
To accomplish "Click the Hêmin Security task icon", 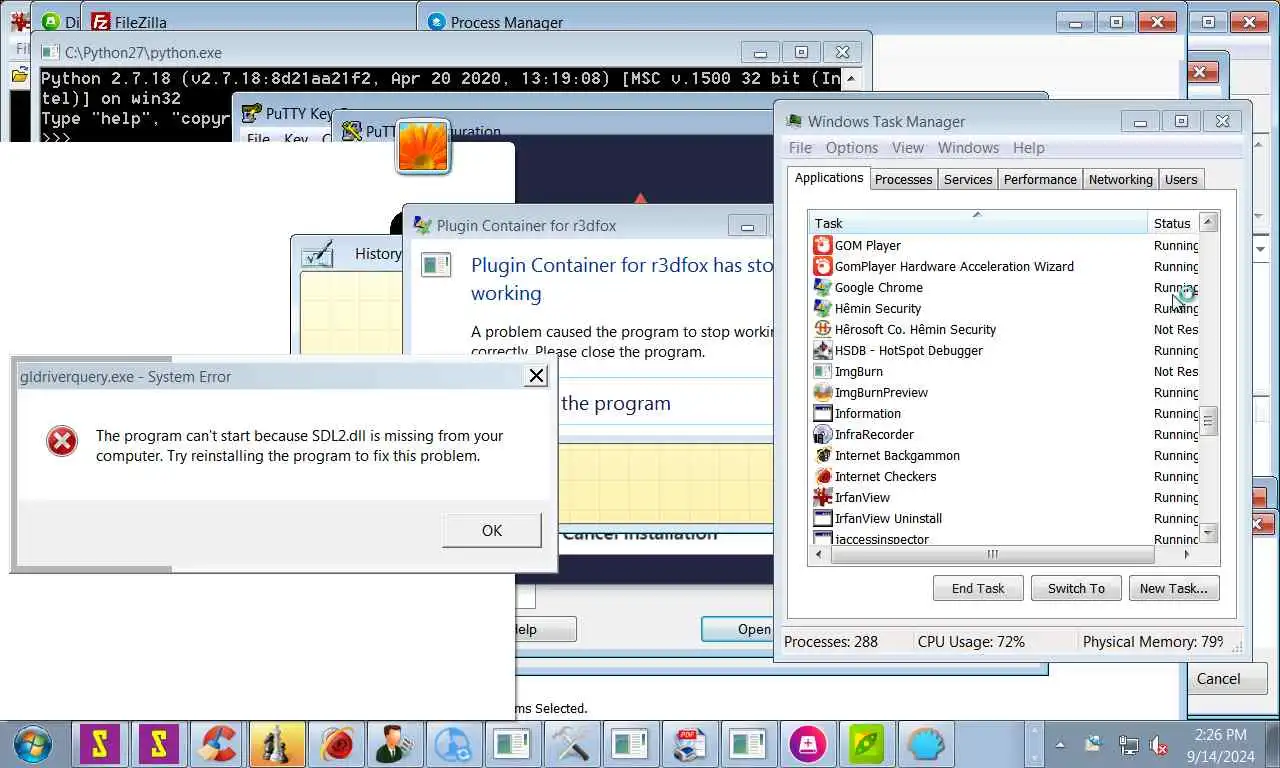I will click(823, 308).
